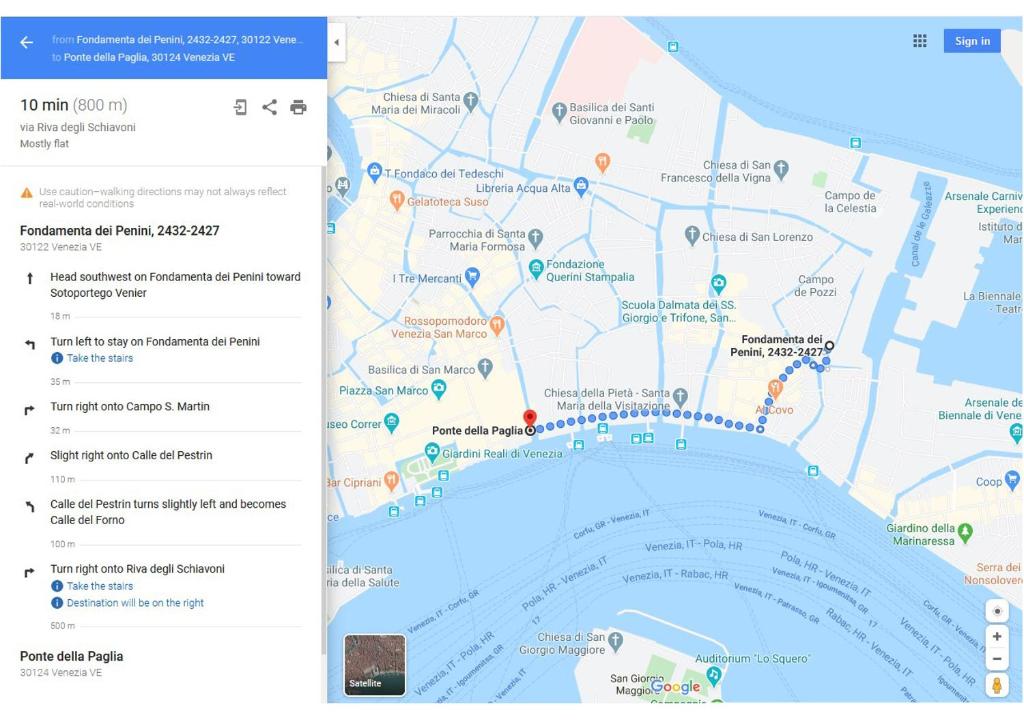Image resolution: width=1024 pixels, height=720 pixels.
Task: Click the Basilica di San Marco marker
Action: pos(486,369)
